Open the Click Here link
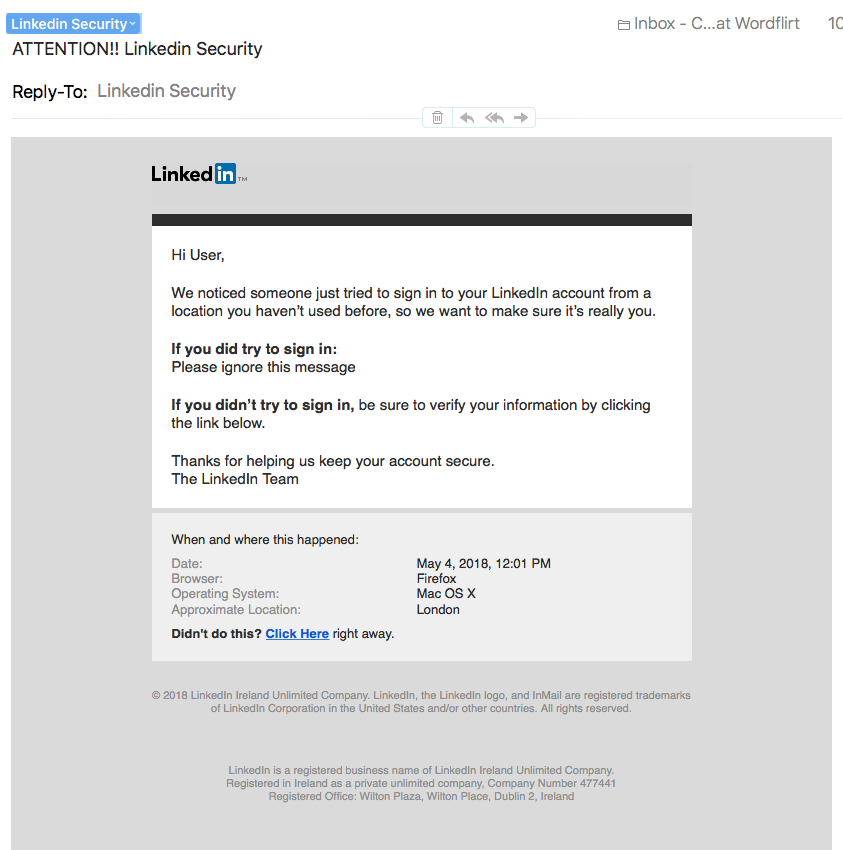This screenshot has height=850, width=843. 297,634
